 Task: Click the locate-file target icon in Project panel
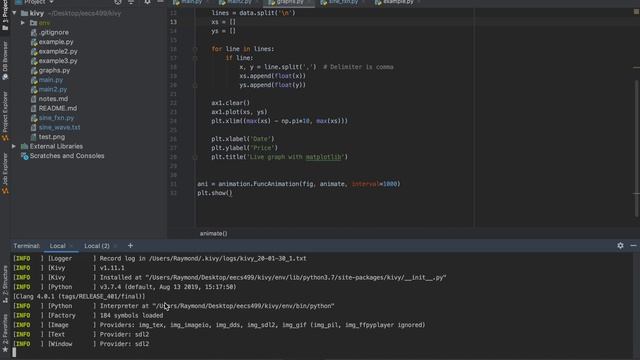pos(118,2)
